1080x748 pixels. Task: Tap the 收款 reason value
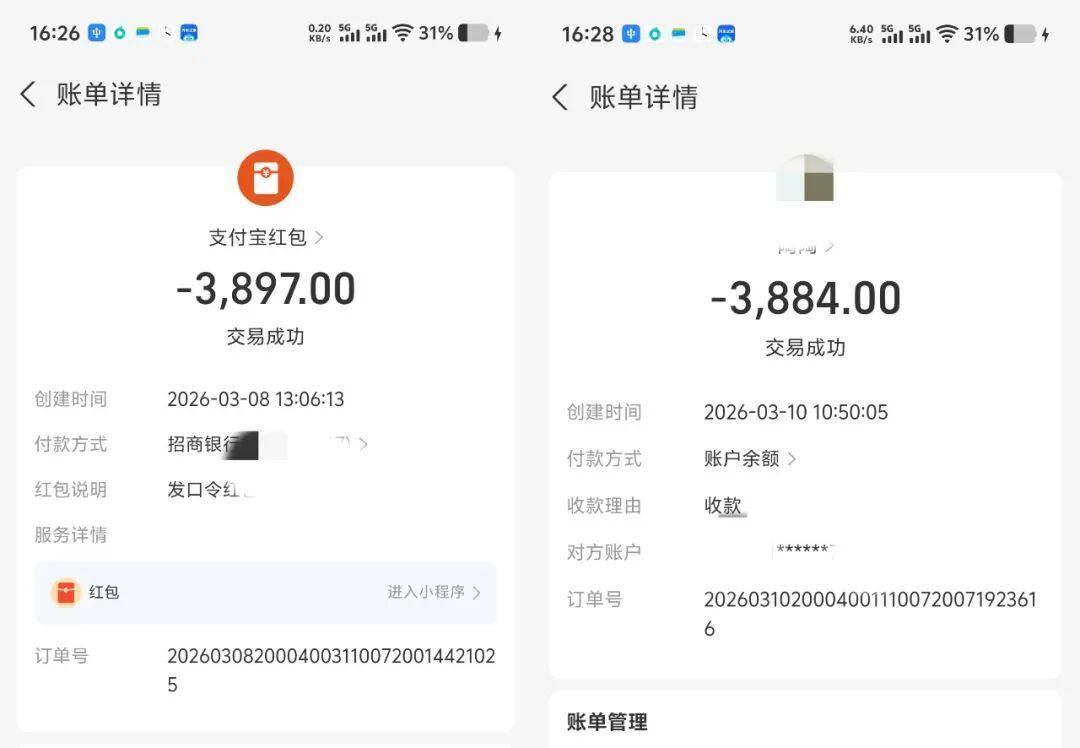click(x=723, y=506)
